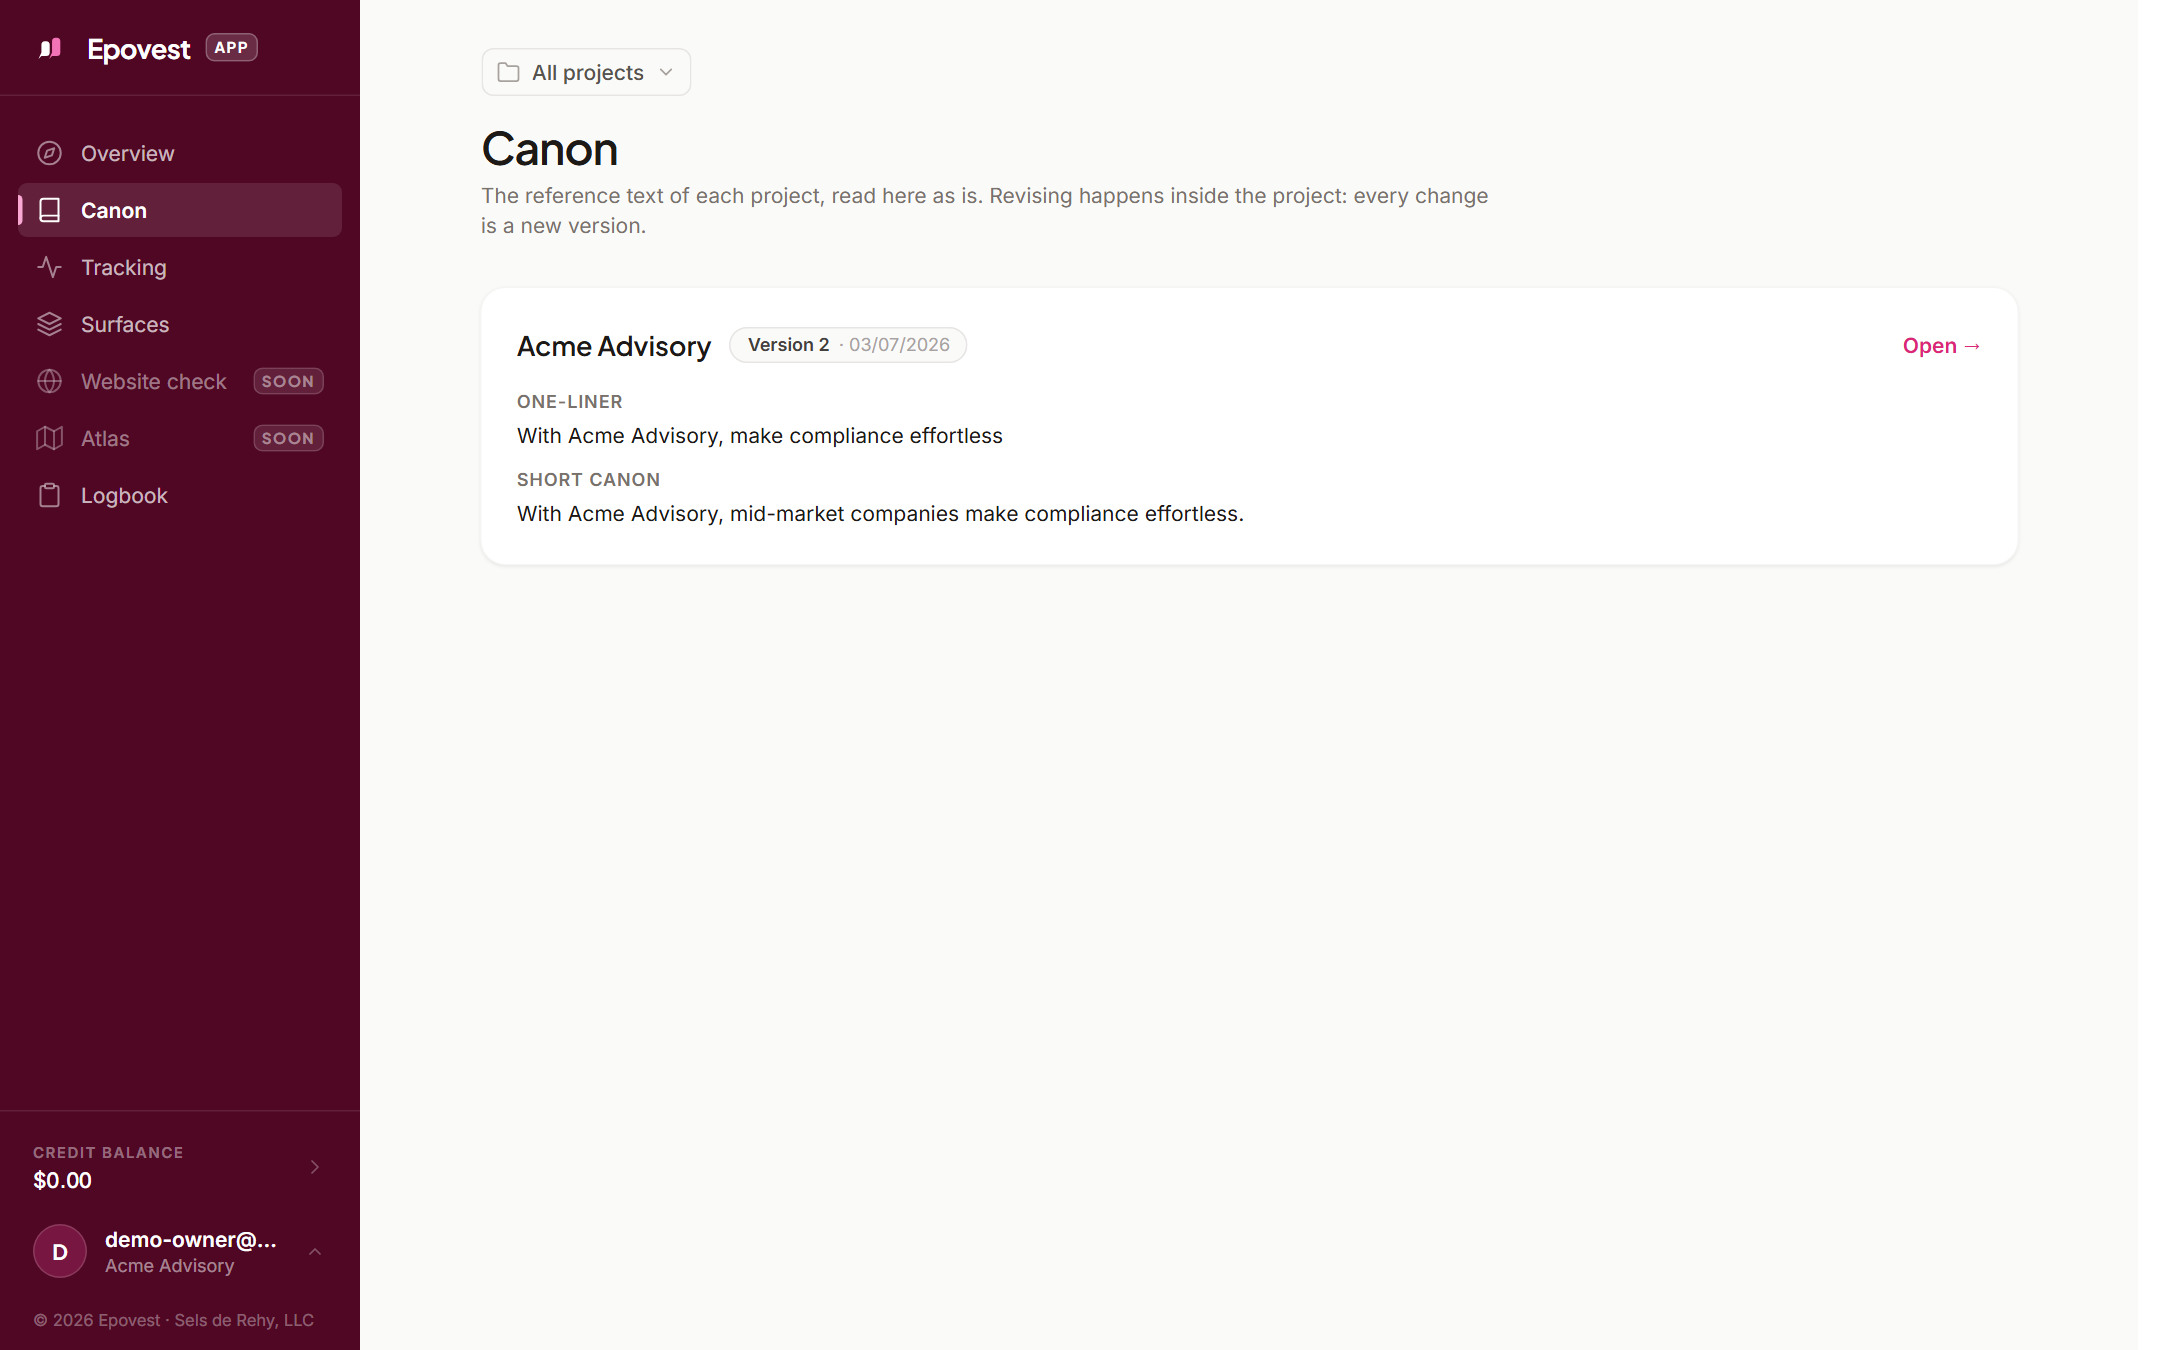Expand the demo-owner account menu chevron
The width and height of the screenshot is (2160, 1350).
[x=315, y=1252]
